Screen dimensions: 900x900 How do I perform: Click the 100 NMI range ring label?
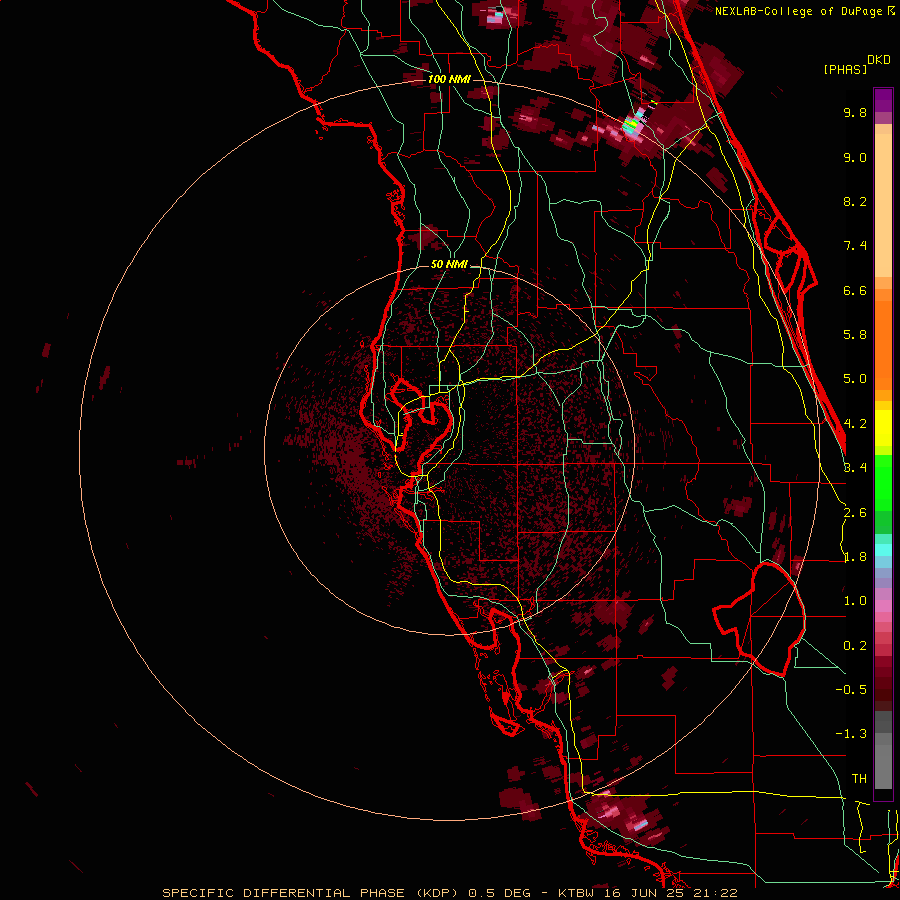click(x=449, y=79)
